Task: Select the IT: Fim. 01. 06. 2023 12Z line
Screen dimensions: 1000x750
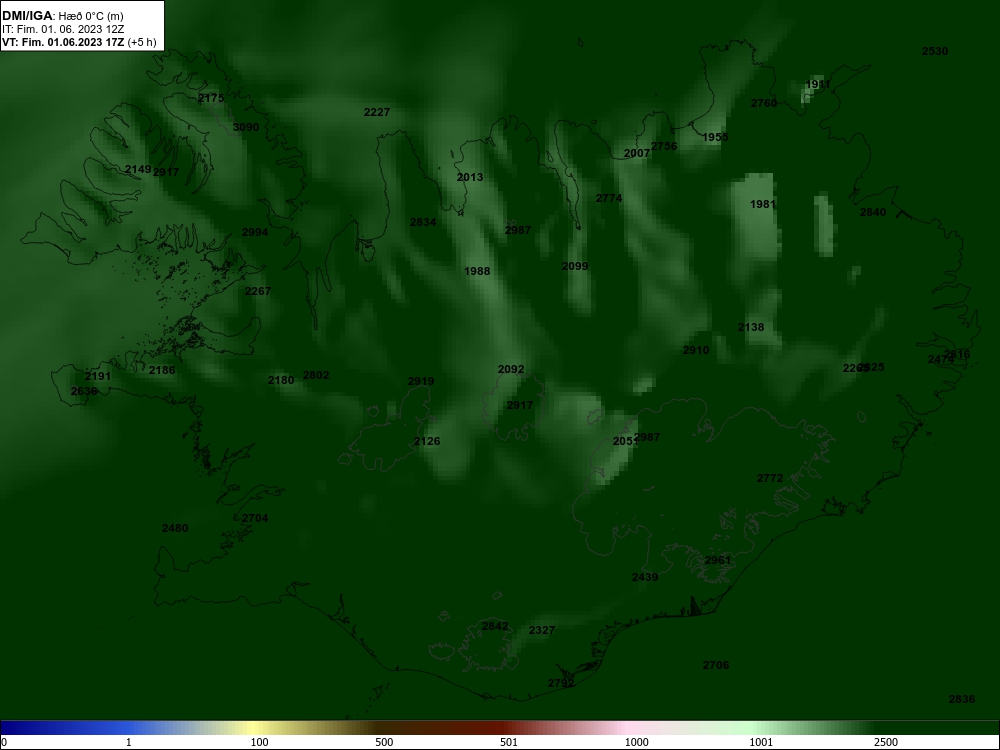Action: pyautogui.click(x=62, y=29)
